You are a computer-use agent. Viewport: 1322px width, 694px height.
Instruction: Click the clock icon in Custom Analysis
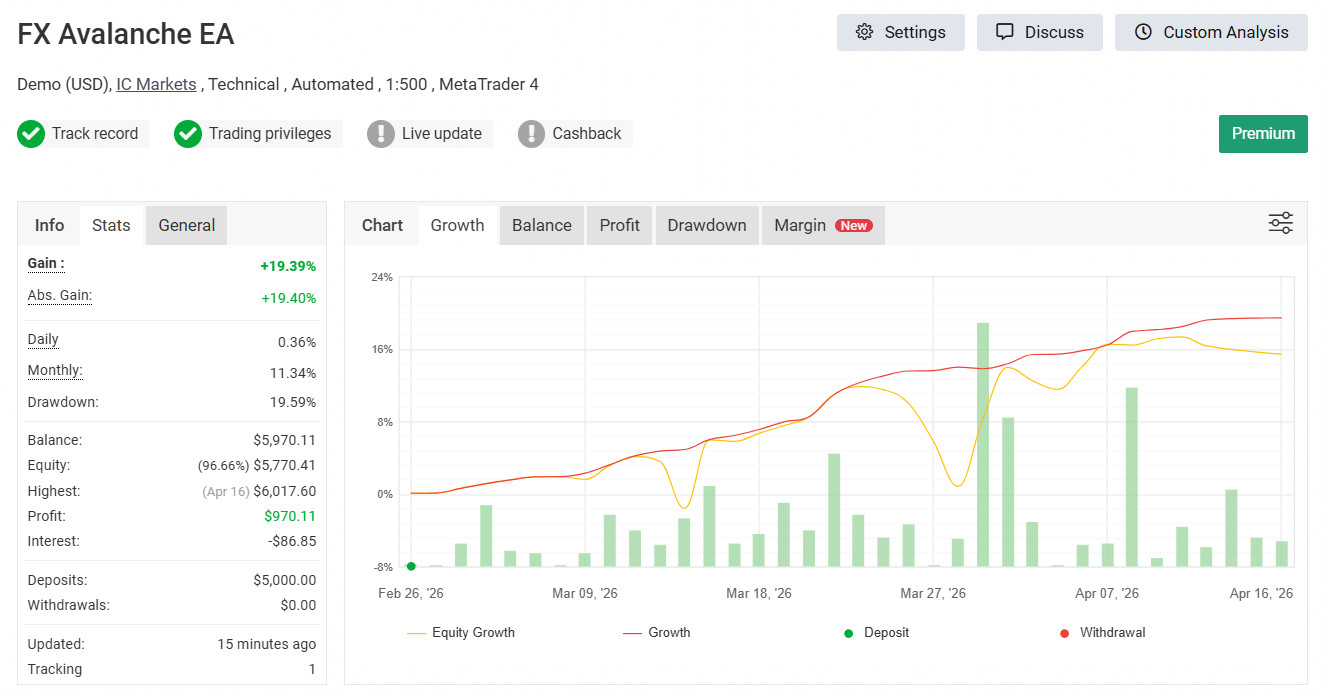click(1144, 32)
